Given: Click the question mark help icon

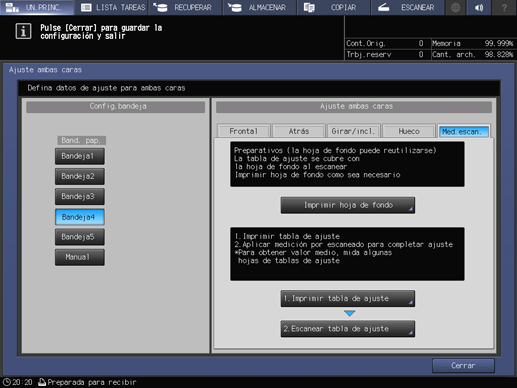Looking at the screenshot, I should click(x=504, y=7).
